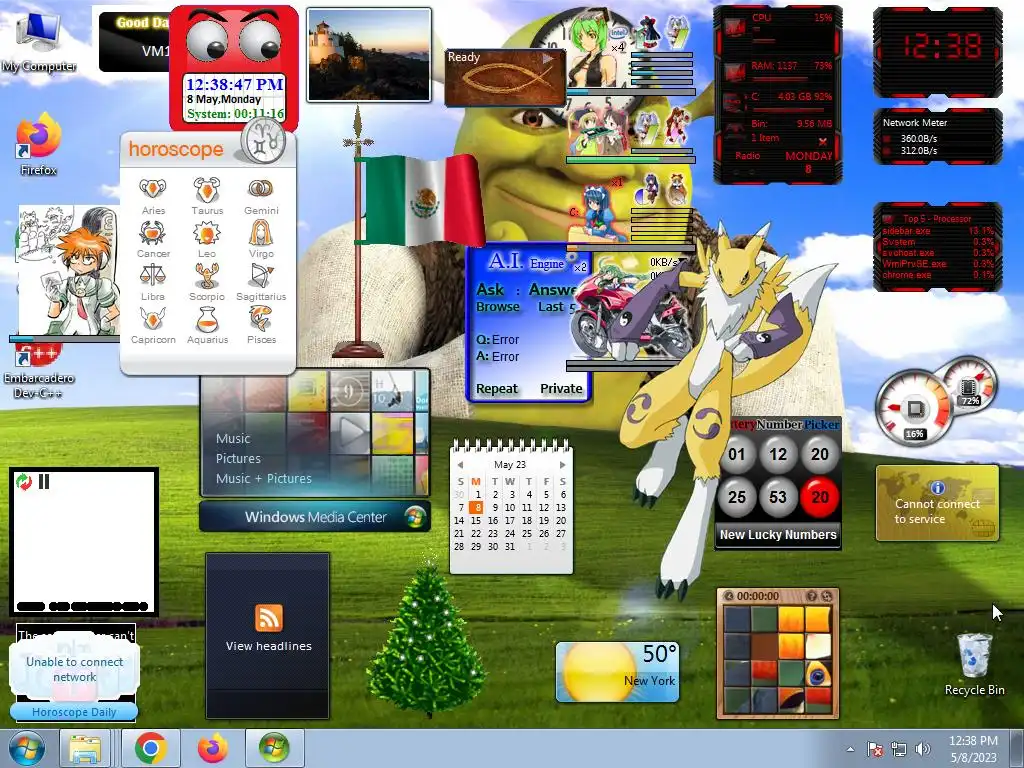Image resolution: width=1024 pixels, height=768 pixels.
Task: Select Pisces in horoscope gadget
Action: [x=261, y=326]
